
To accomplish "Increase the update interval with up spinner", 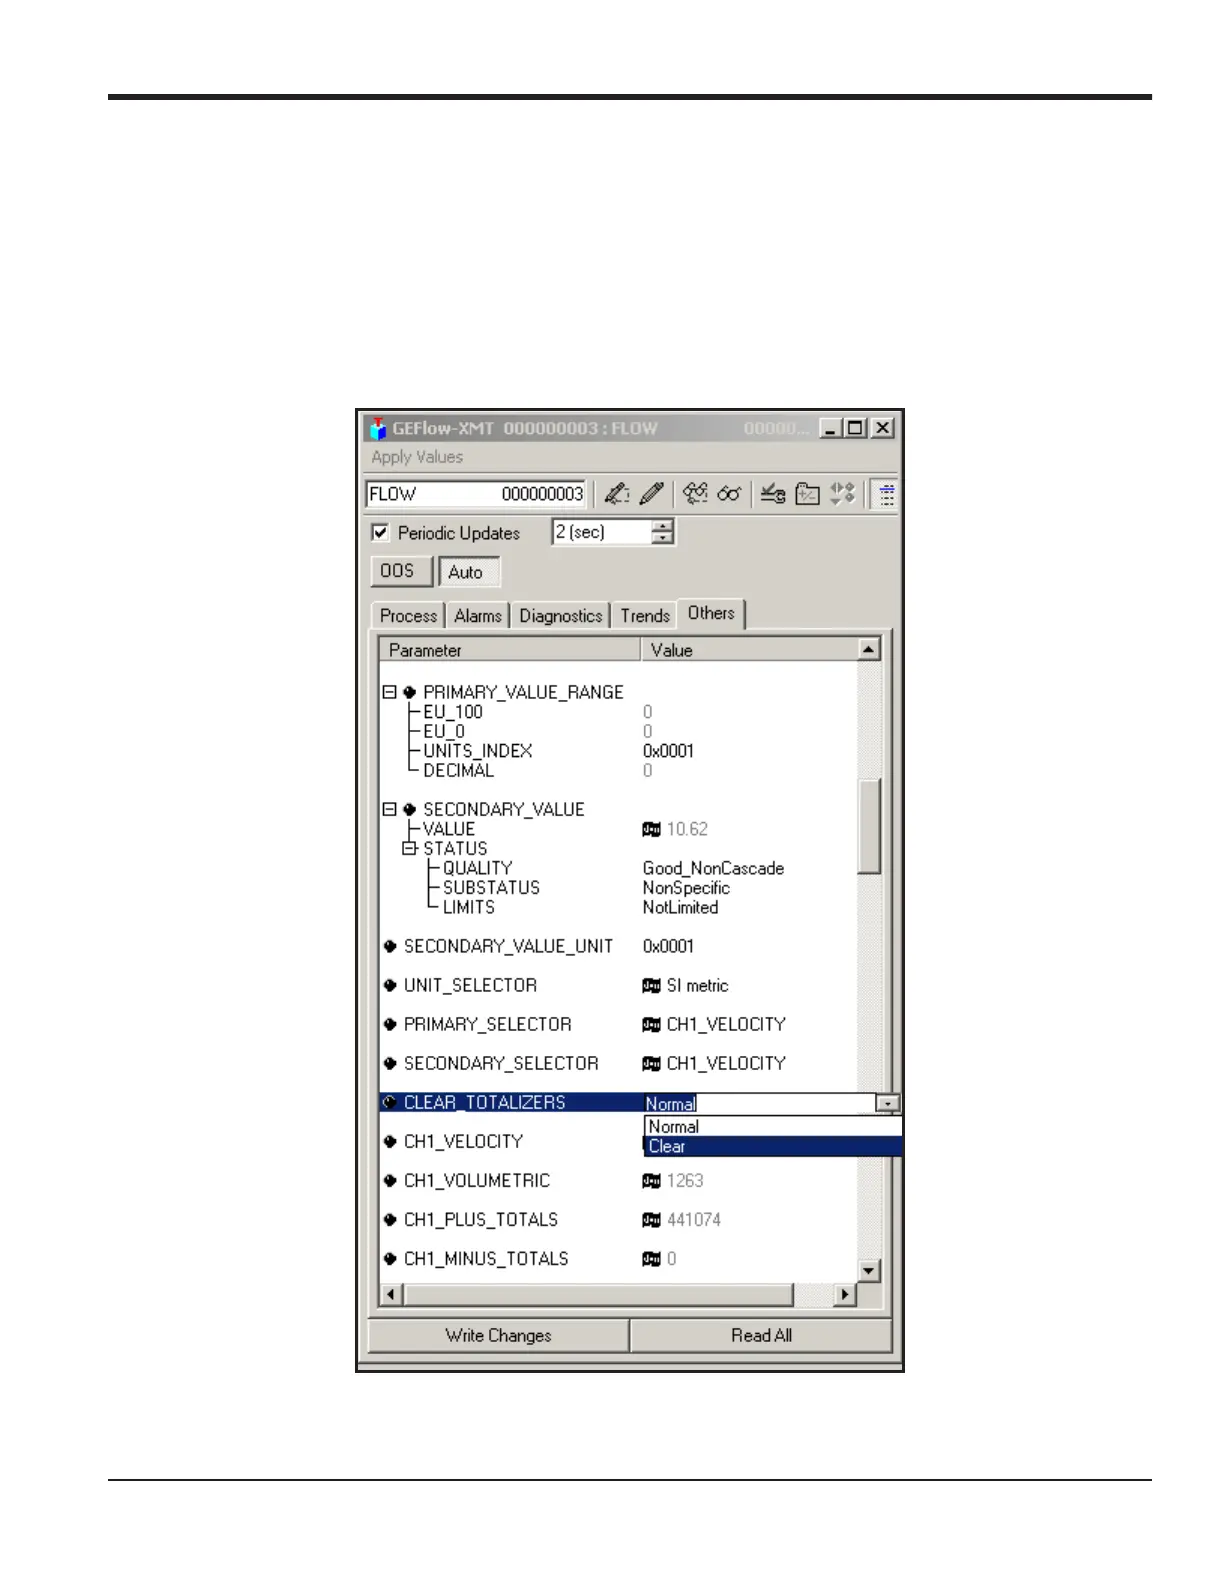I will (662, 525).
